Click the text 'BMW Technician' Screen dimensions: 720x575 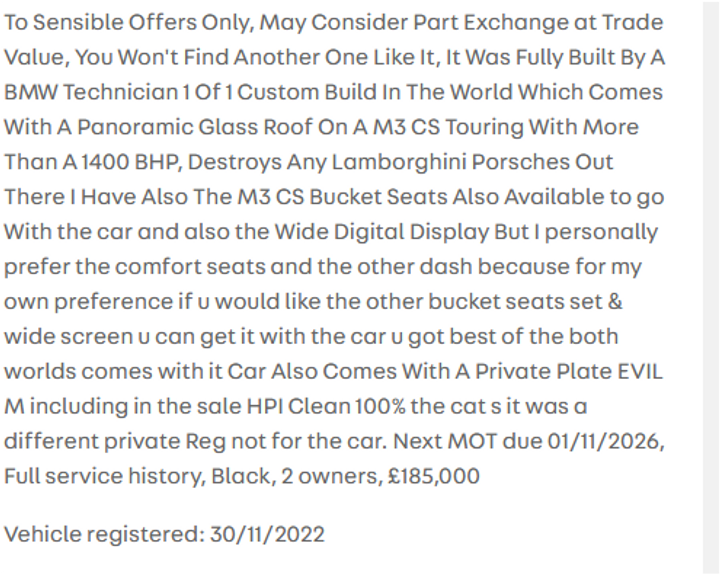click(91, 92)
